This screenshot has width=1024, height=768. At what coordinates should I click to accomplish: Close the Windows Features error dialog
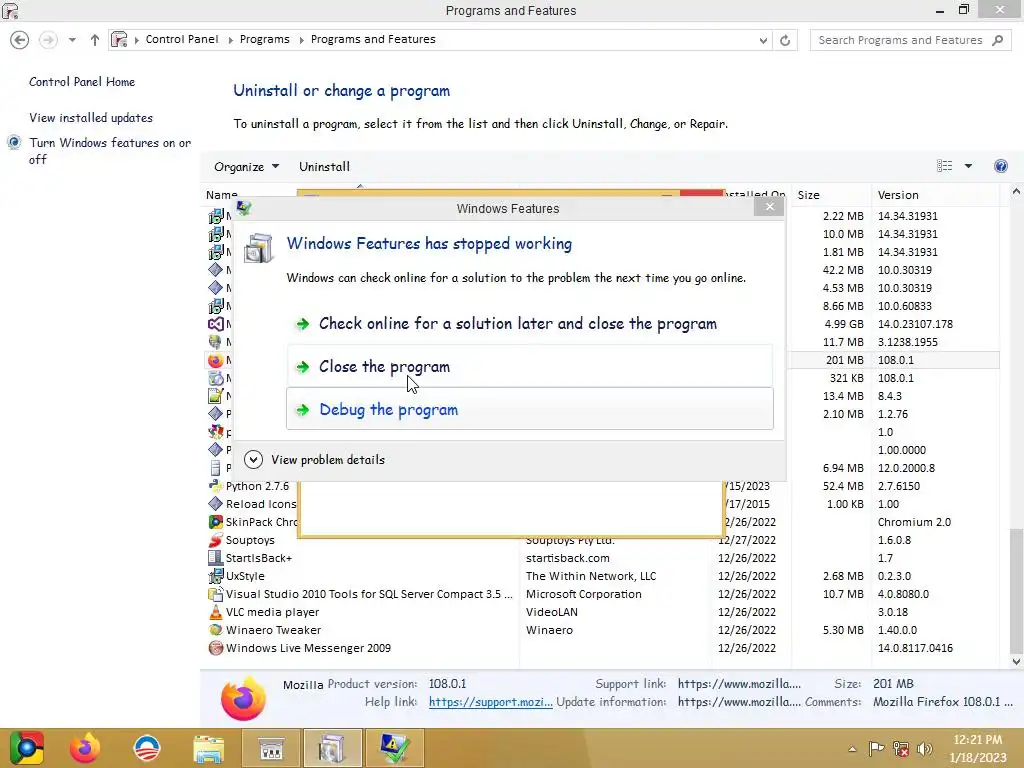click(769, 206)
